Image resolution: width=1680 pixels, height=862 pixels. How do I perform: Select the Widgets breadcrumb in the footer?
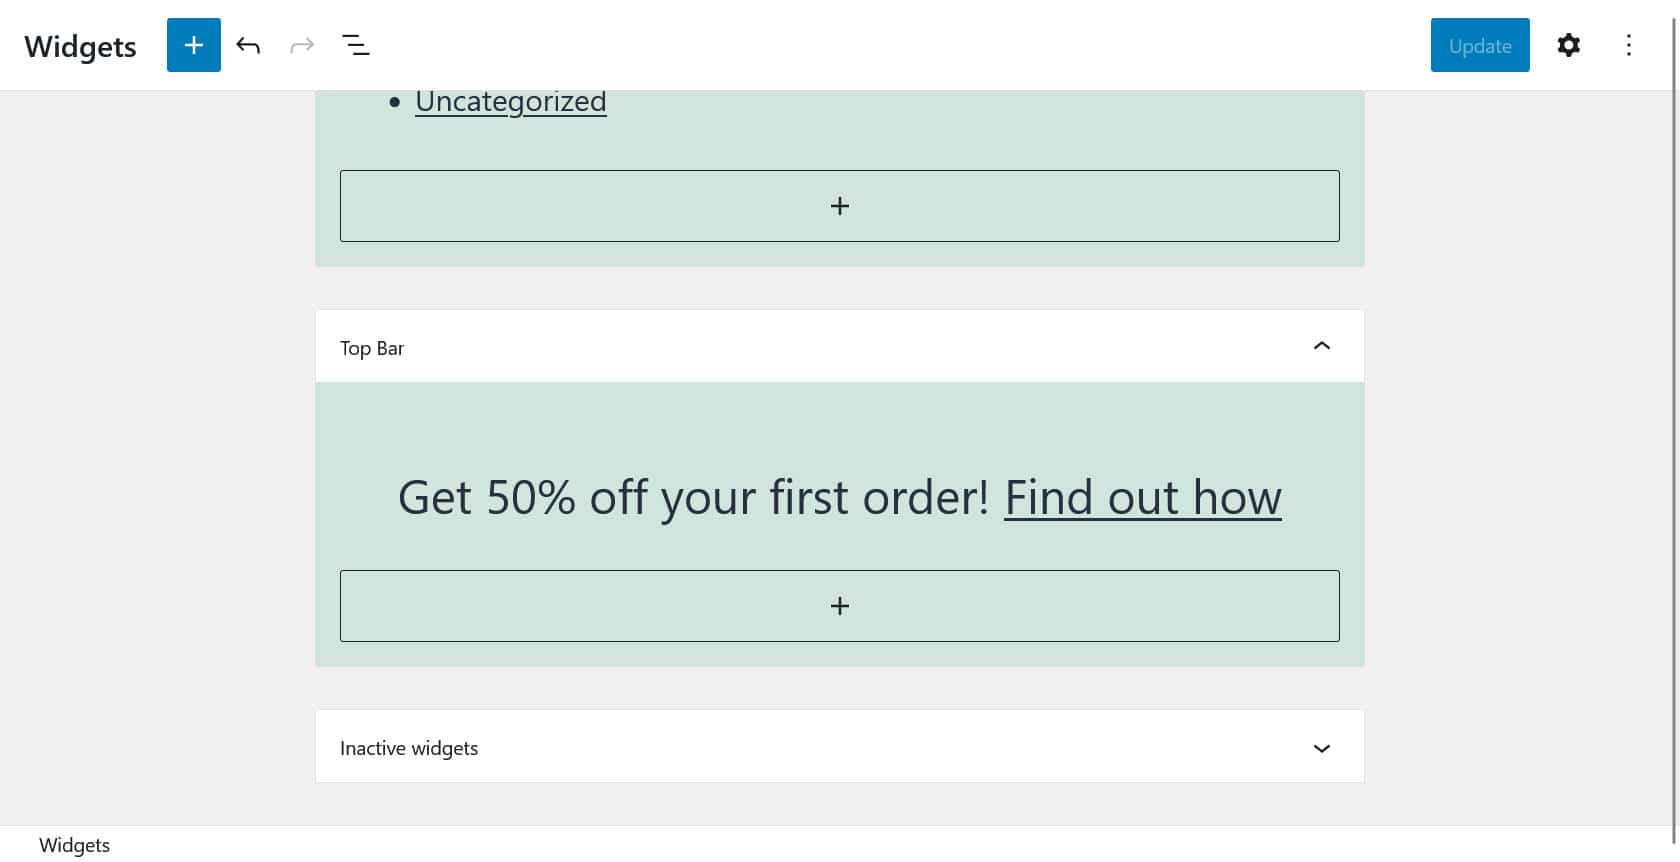click(74, 845)
